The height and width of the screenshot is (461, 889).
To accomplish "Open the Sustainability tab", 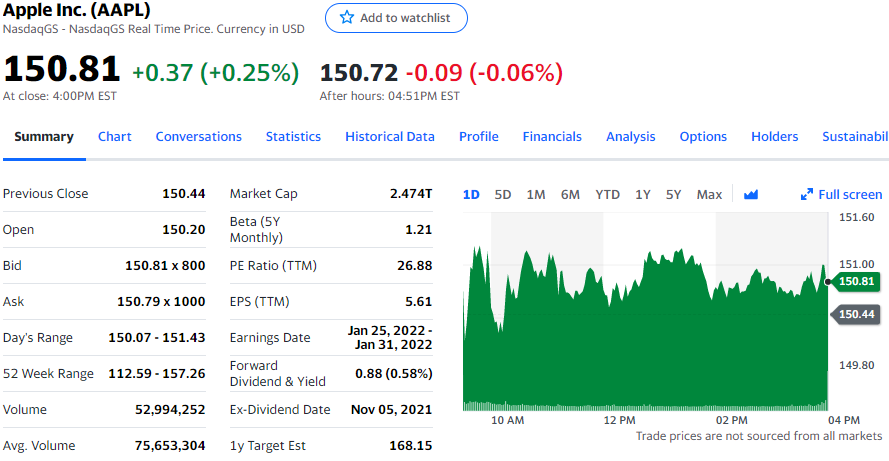I will pyautogui.click(x=855, y=137).
